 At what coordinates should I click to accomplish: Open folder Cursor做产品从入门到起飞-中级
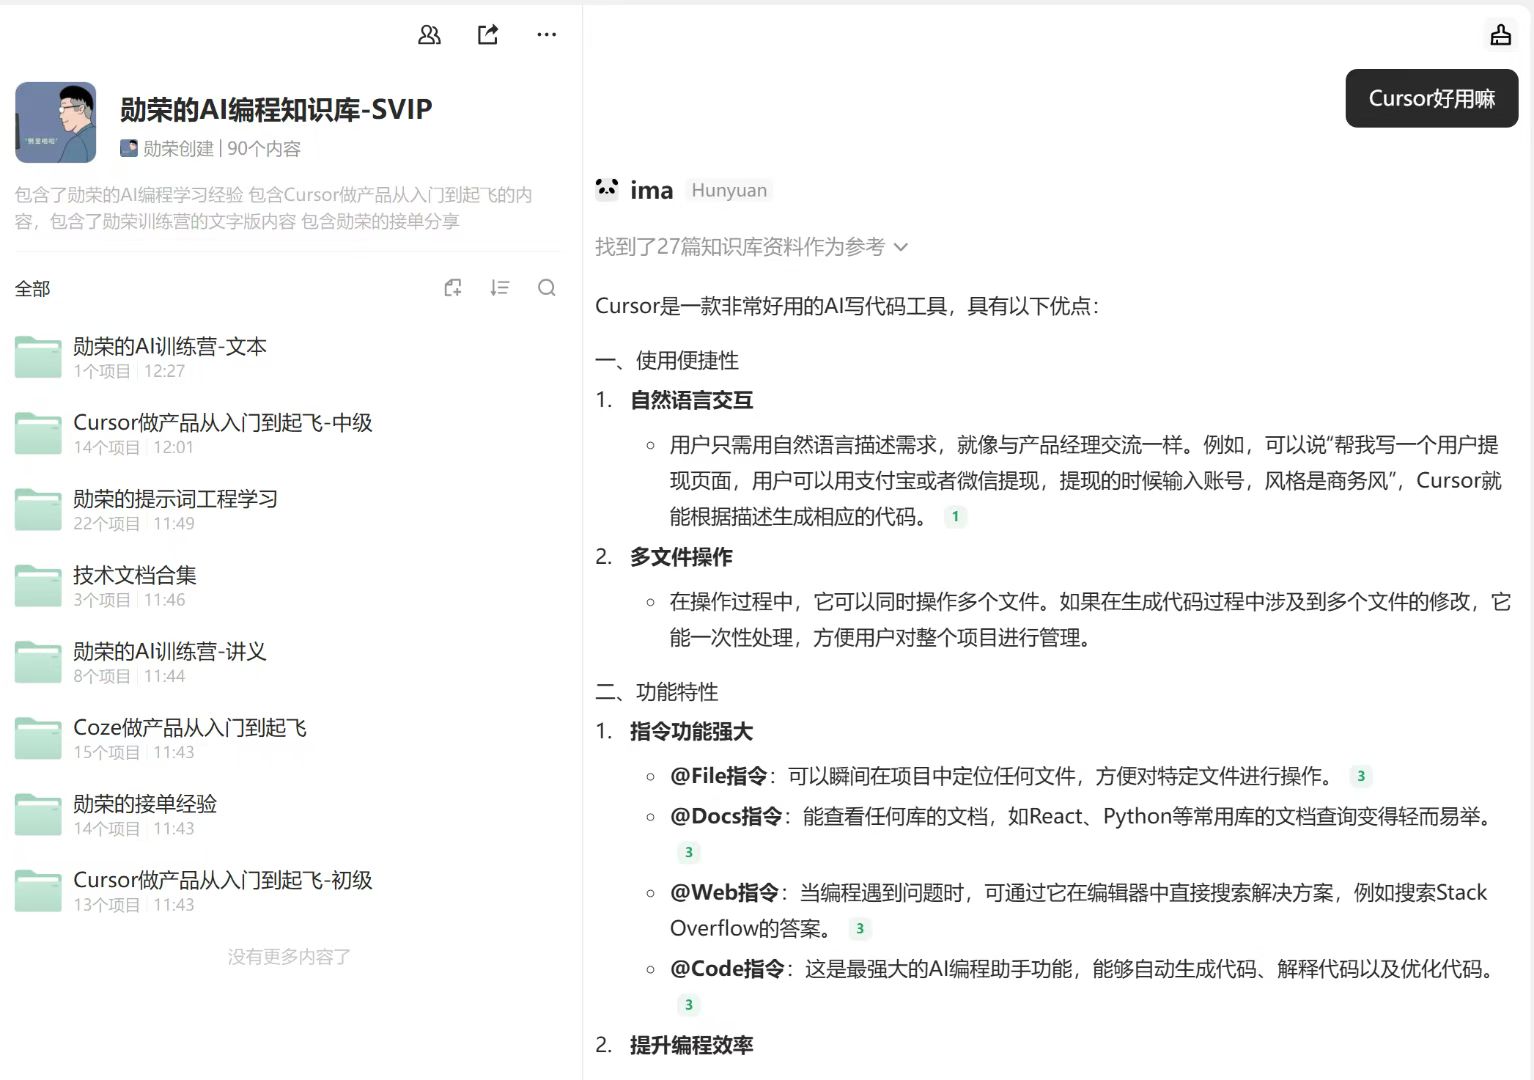288,434
